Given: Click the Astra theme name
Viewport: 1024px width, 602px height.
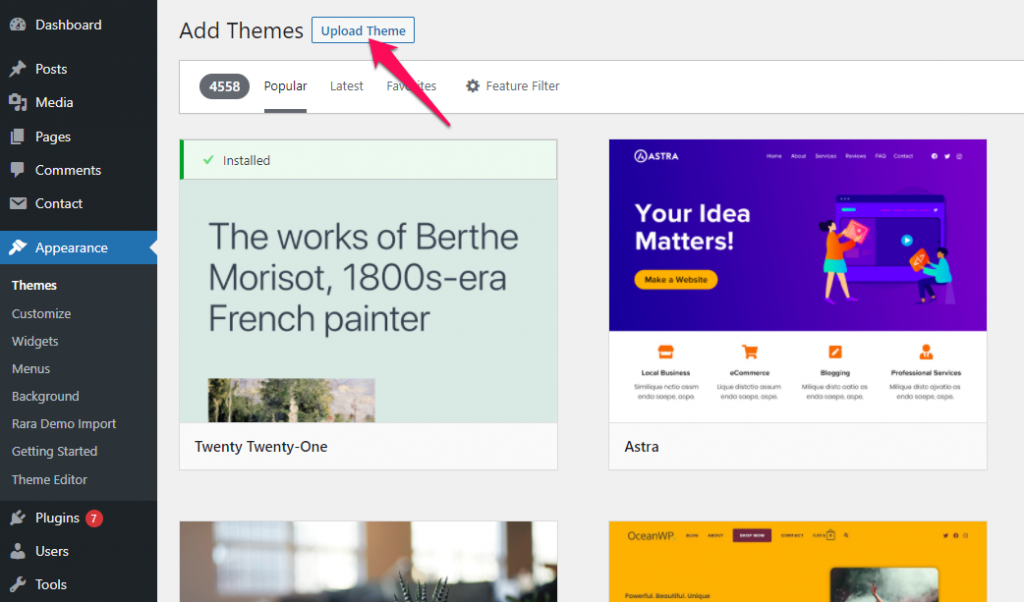Looking at the screenshot, I should (x=641, y=447).
